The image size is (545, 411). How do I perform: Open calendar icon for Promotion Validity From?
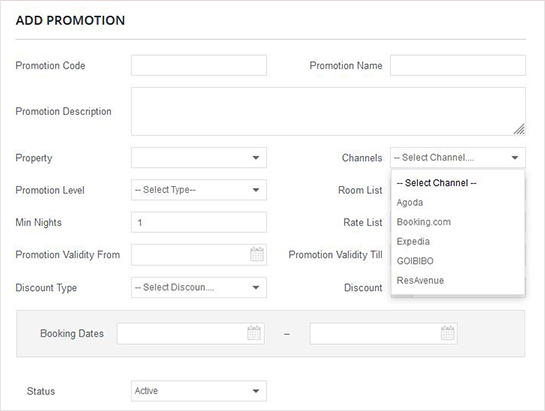[257, 255]
